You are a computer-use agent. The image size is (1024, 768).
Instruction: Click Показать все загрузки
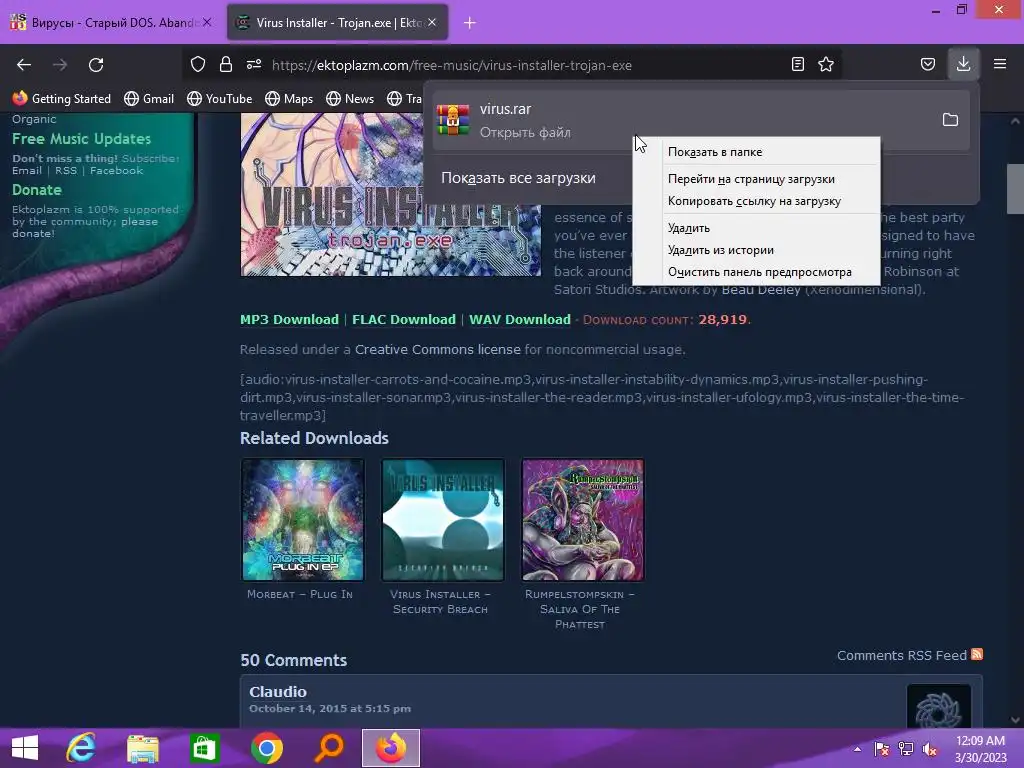518,178
